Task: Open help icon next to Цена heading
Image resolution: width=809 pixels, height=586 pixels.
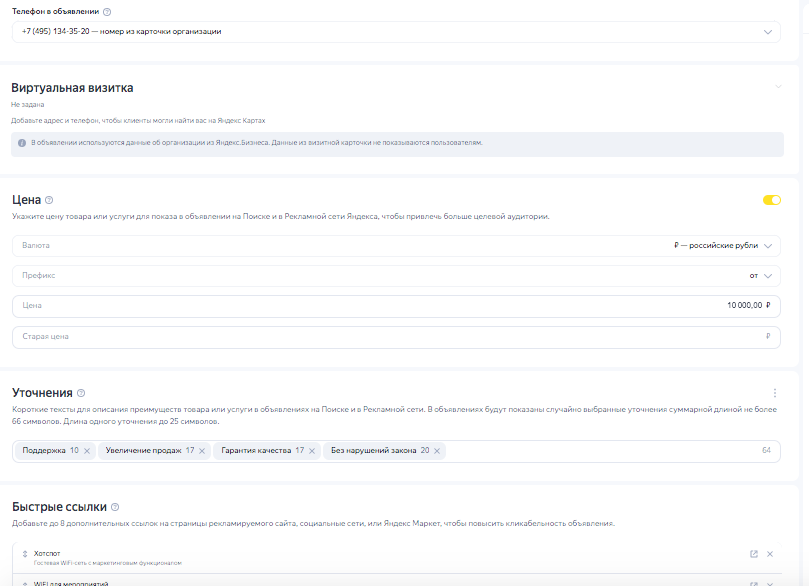Action: point(49,200)
